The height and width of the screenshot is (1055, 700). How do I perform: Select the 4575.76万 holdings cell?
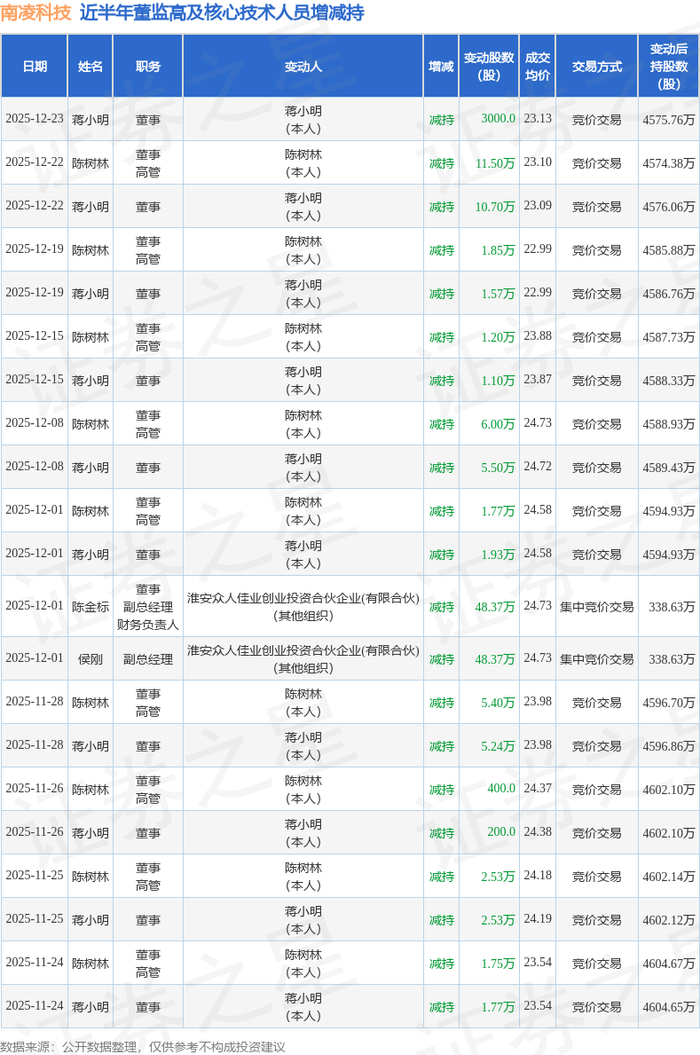(668, 119)
